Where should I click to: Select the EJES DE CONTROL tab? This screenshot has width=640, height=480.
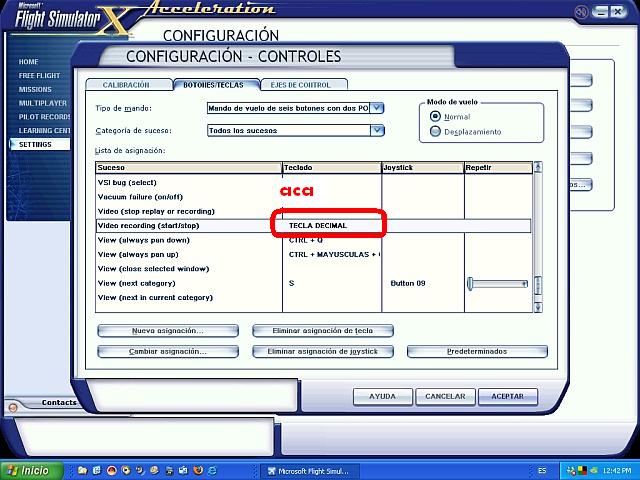coord(303,84)
